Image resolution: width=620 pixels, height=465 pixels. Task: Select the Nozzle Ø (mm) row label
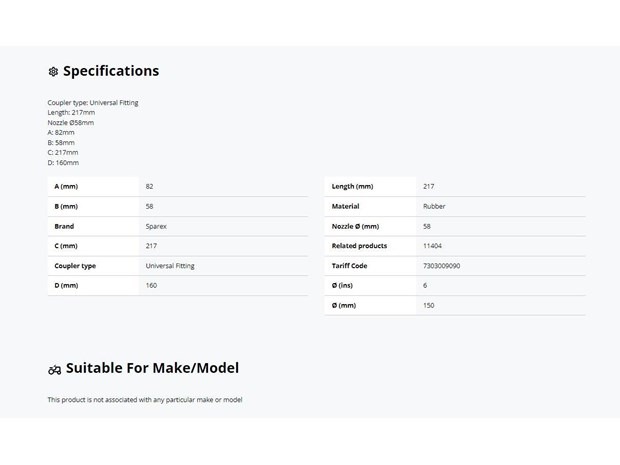[355, 227]
